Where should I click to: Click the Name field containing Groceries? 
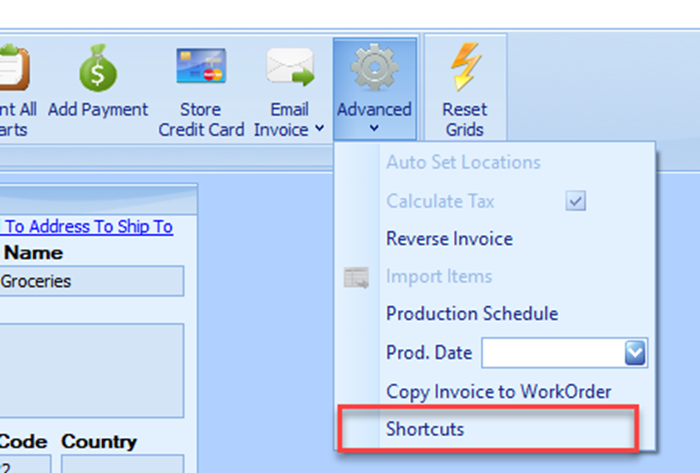pyautogui.click(x=91, y=282)
